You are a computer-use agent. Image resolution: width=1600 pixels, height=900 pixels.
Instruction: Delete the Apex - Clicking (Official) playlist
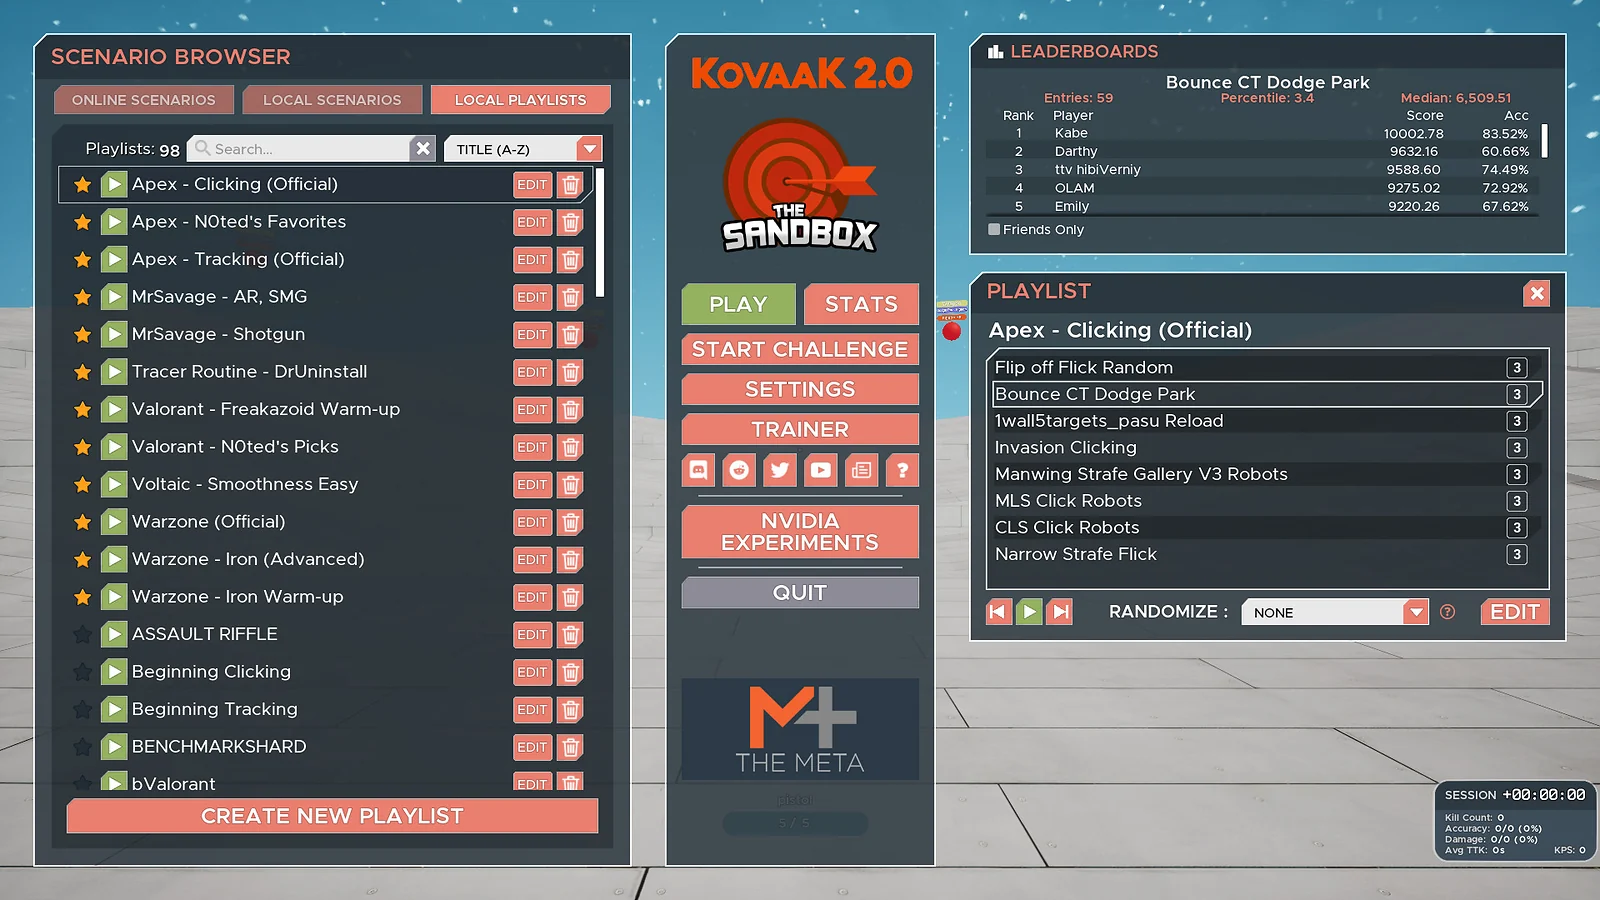coord(570,184)
